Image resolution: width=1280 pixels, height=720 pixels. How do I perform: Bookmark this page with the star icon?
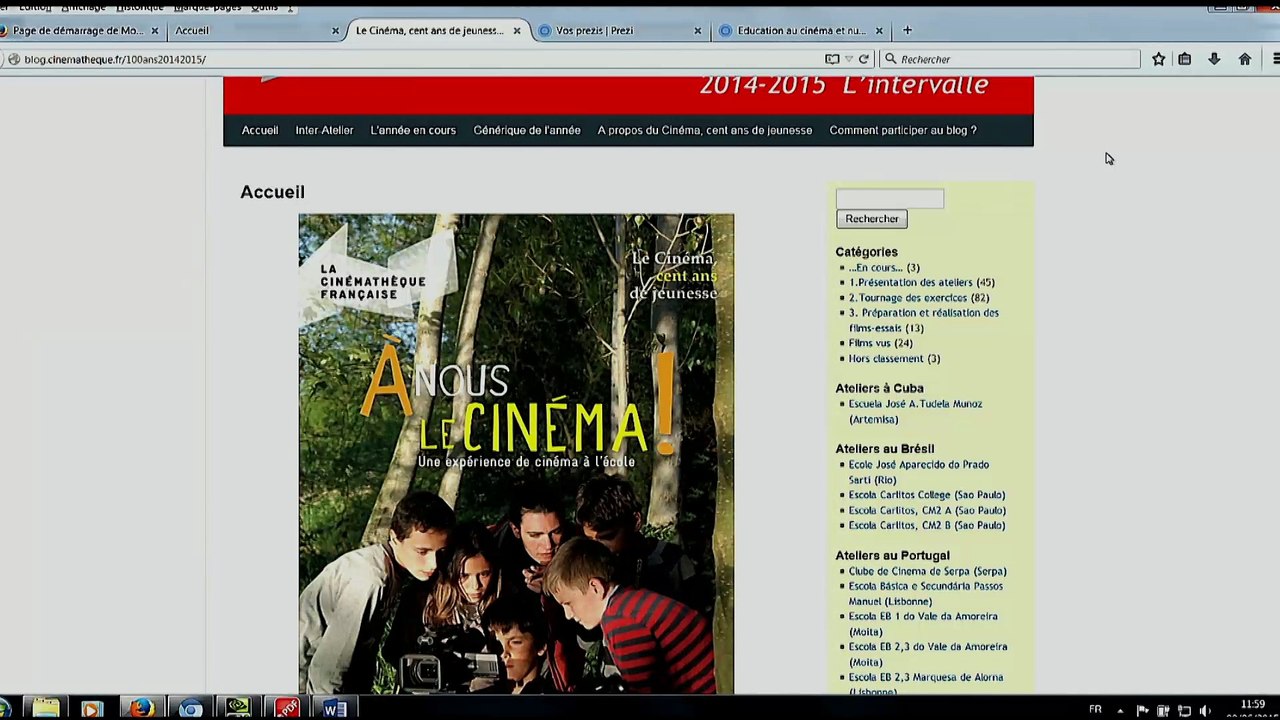[x=1158, y=59]
